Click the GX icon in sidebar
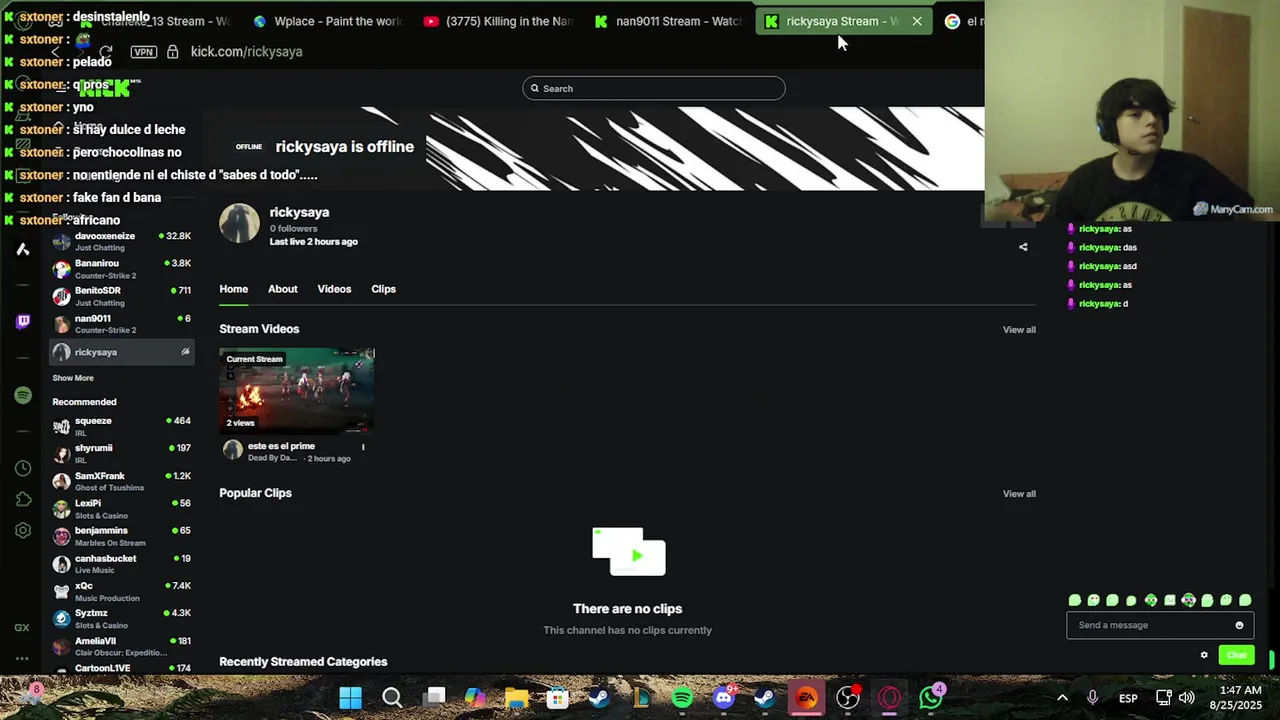The image size is (1280, 720). tap(22, 628)
